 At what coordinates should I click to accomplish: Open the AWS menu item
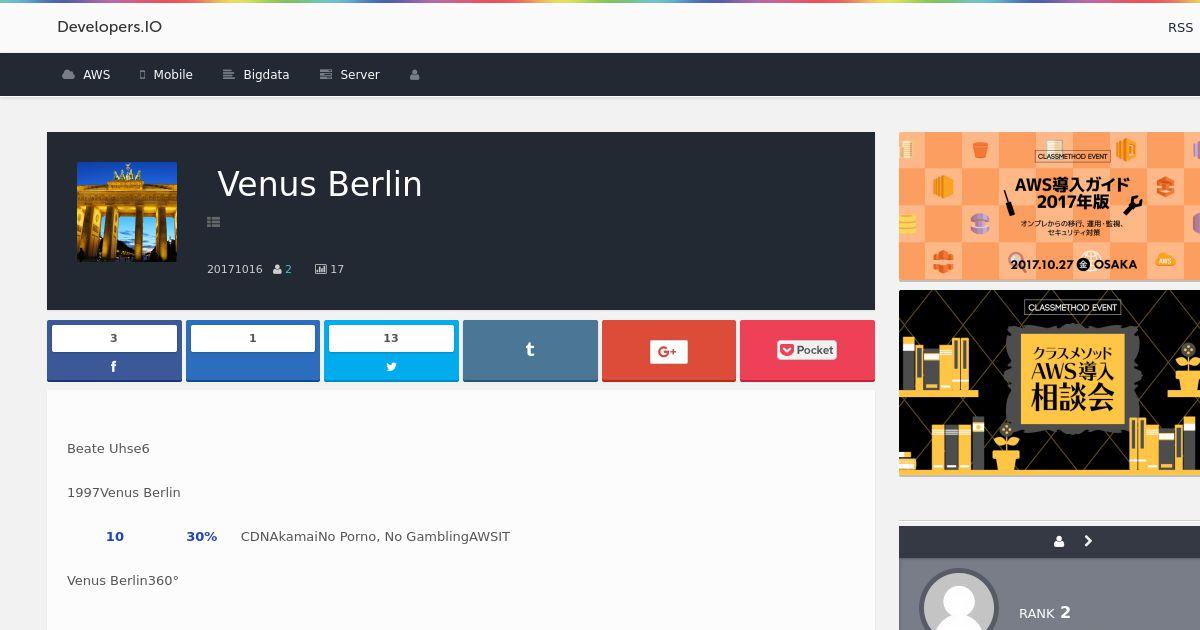tap(86, 75)
